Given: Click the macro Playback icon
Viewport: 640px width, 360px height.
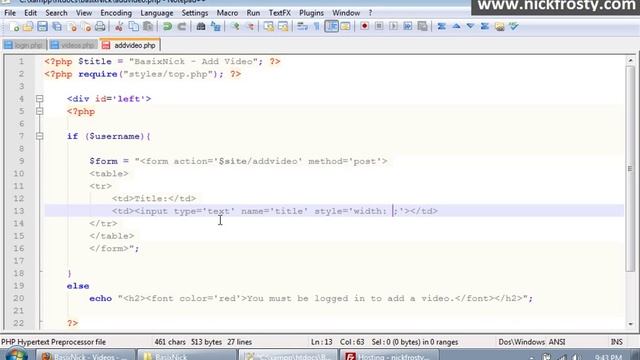Looking at the screenshot, I should [393, 27].
